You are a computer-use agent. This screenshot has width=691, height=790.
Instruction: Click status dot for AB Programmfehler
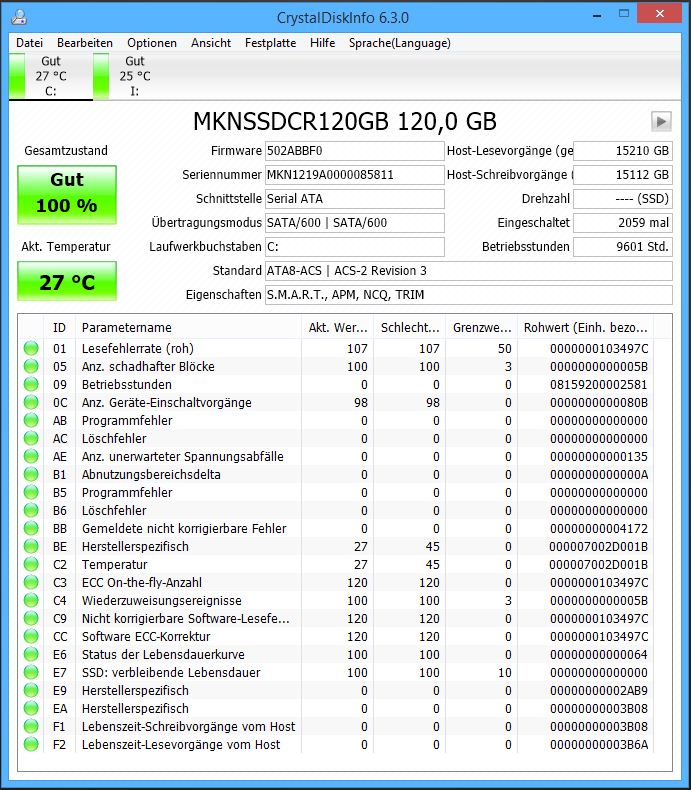[x=31, y=420]
